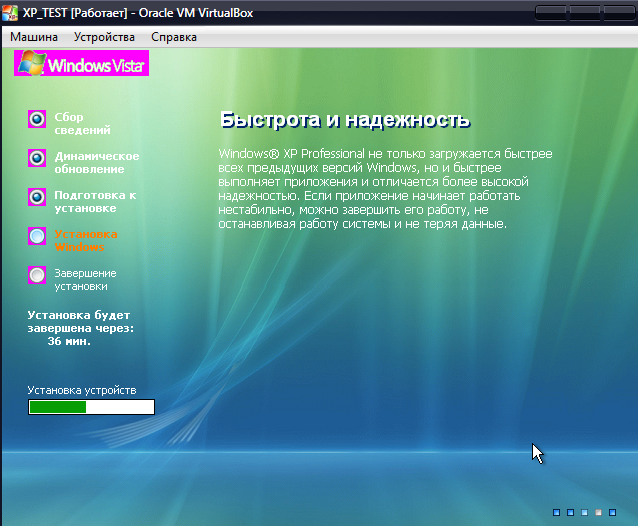This screenshot has height=526, width=638.
Task: Open the Машина menu
Action: click(34, 37)
